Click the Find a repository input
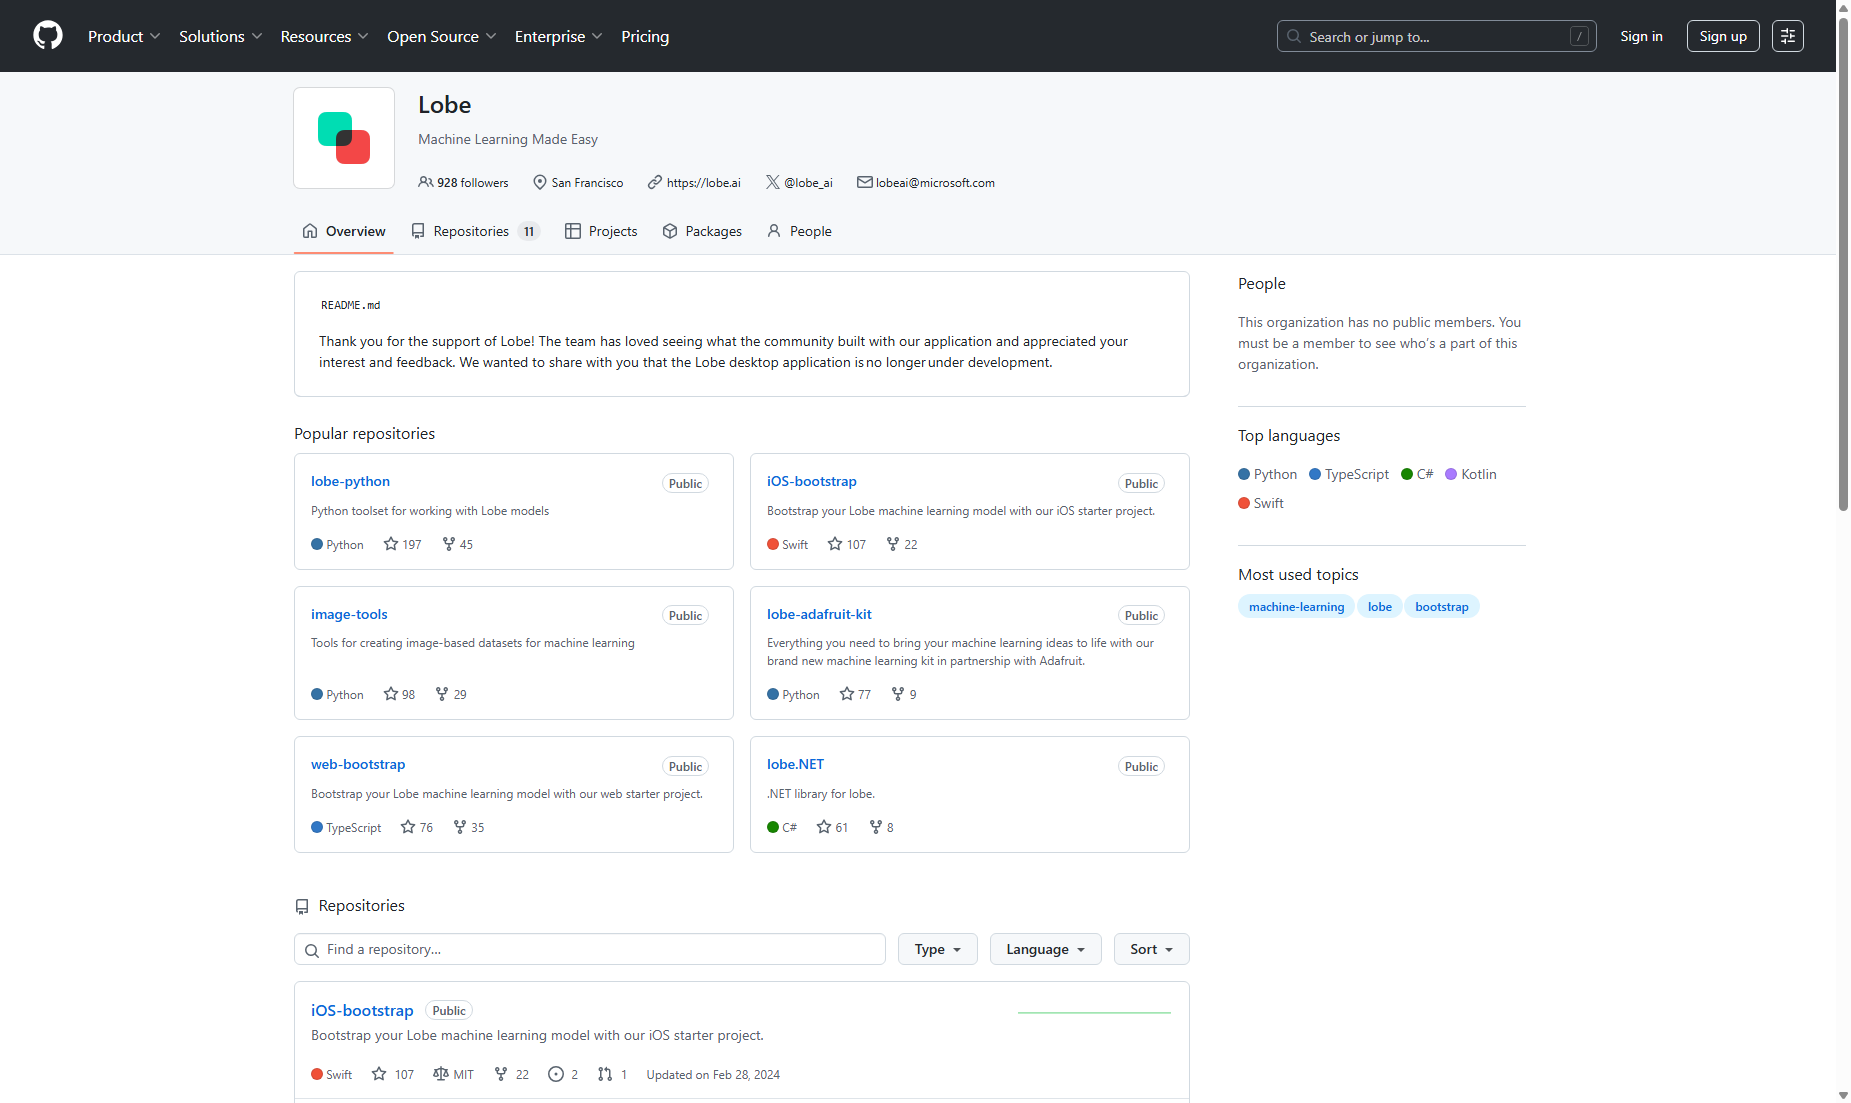This screenshot has height=1103, width=1851. pyautogui.click(x=590, y=949)
